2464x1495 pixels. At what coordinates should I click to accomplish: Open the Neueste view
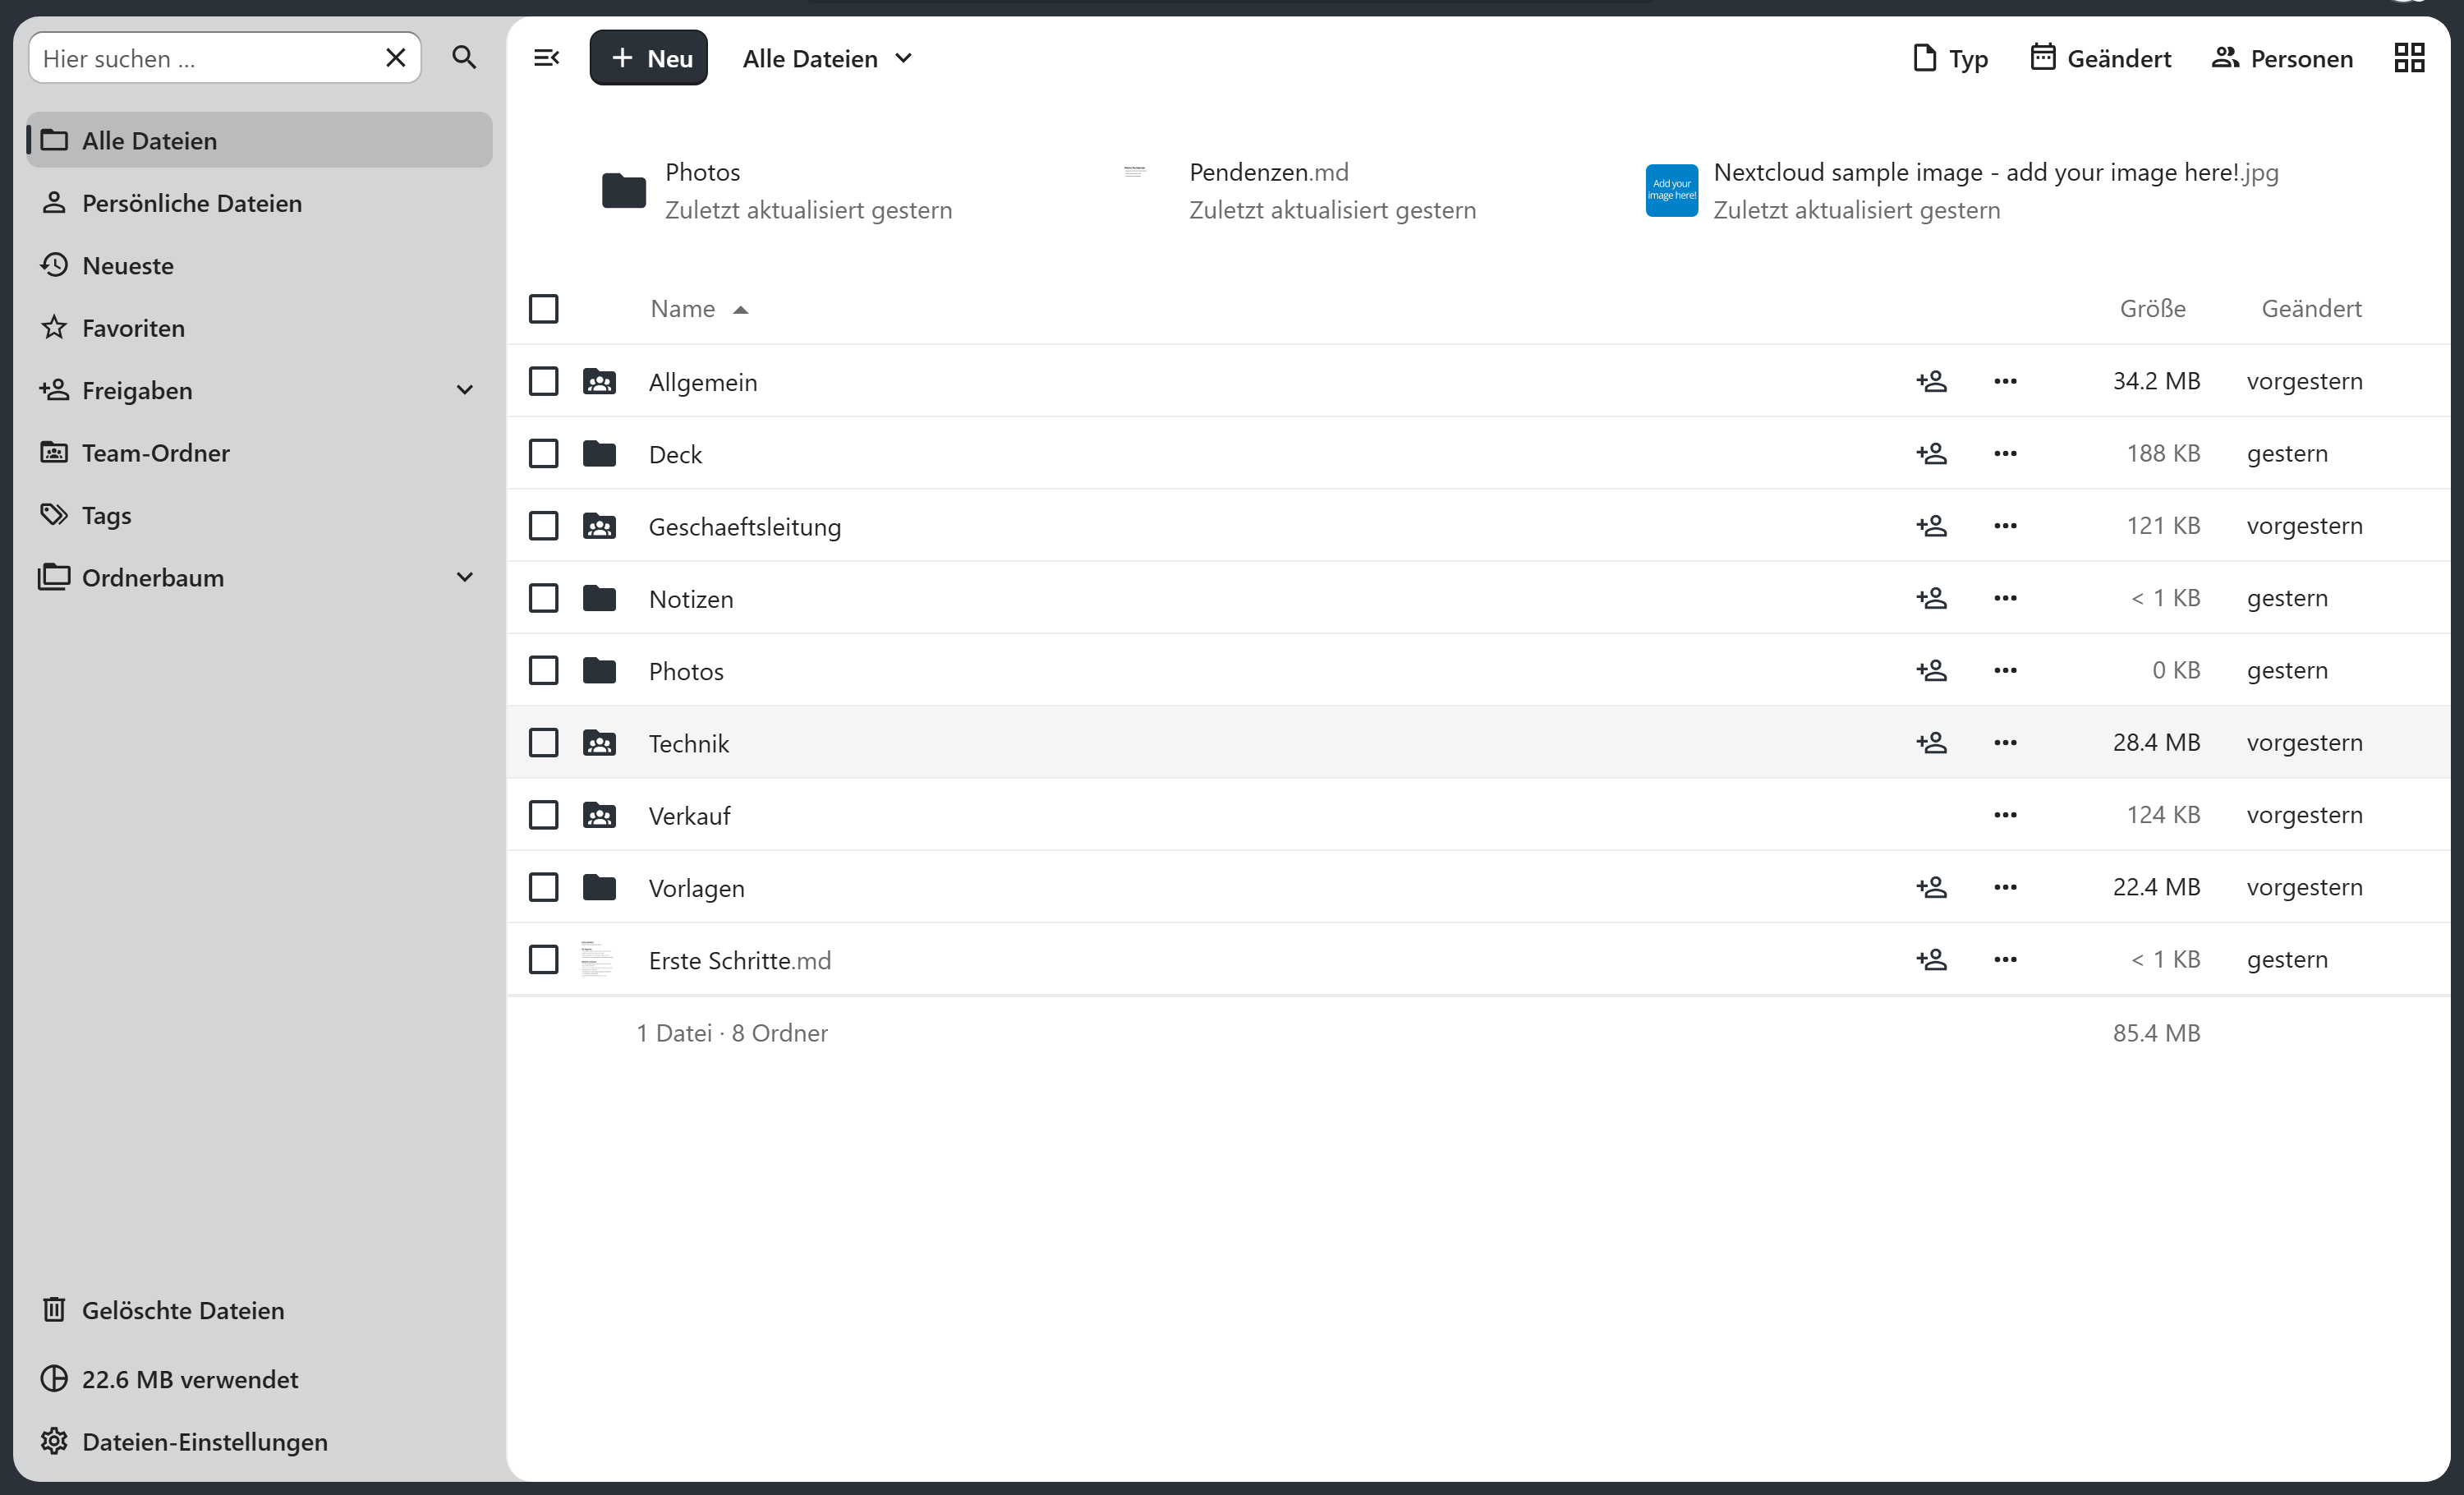click(x=259, y=265)
